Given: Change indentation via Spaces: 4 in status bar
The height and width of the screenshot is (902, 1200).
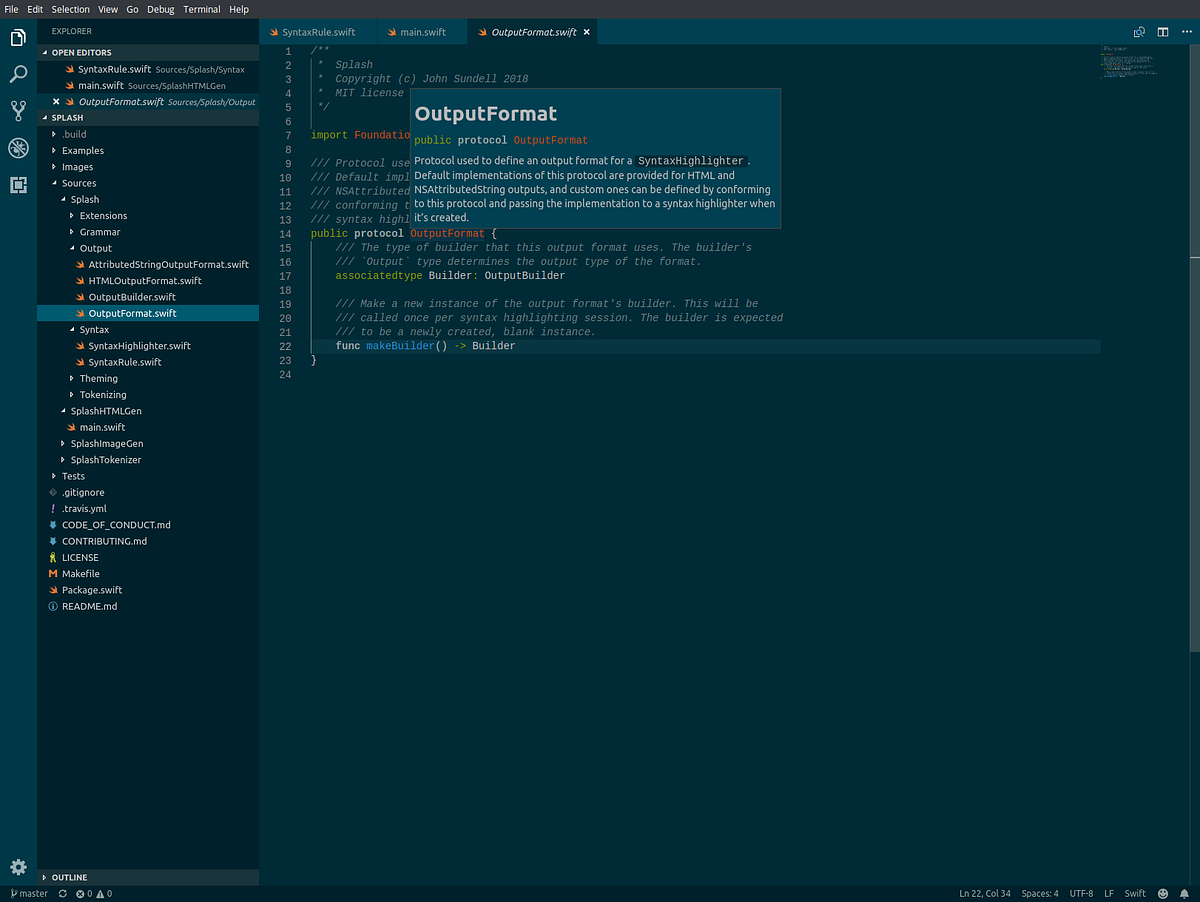Looking at the screenshot, I should click(1039, 893).
